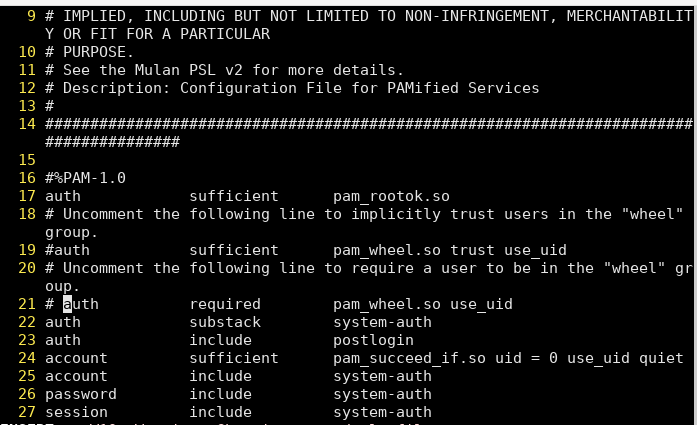Click line number 17 in the gutter
Image resolution: width=697 pixels, height=425 pixels.
[27, 196]
